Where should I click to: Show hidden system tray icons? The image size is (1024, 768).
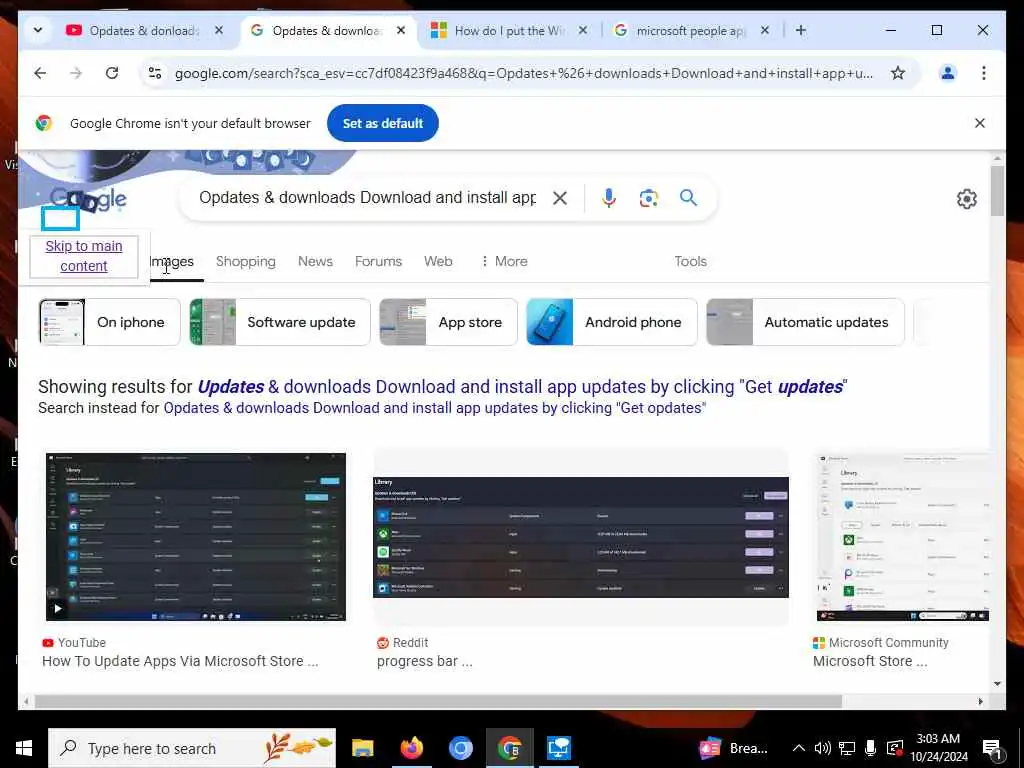(x=798, y=748)
